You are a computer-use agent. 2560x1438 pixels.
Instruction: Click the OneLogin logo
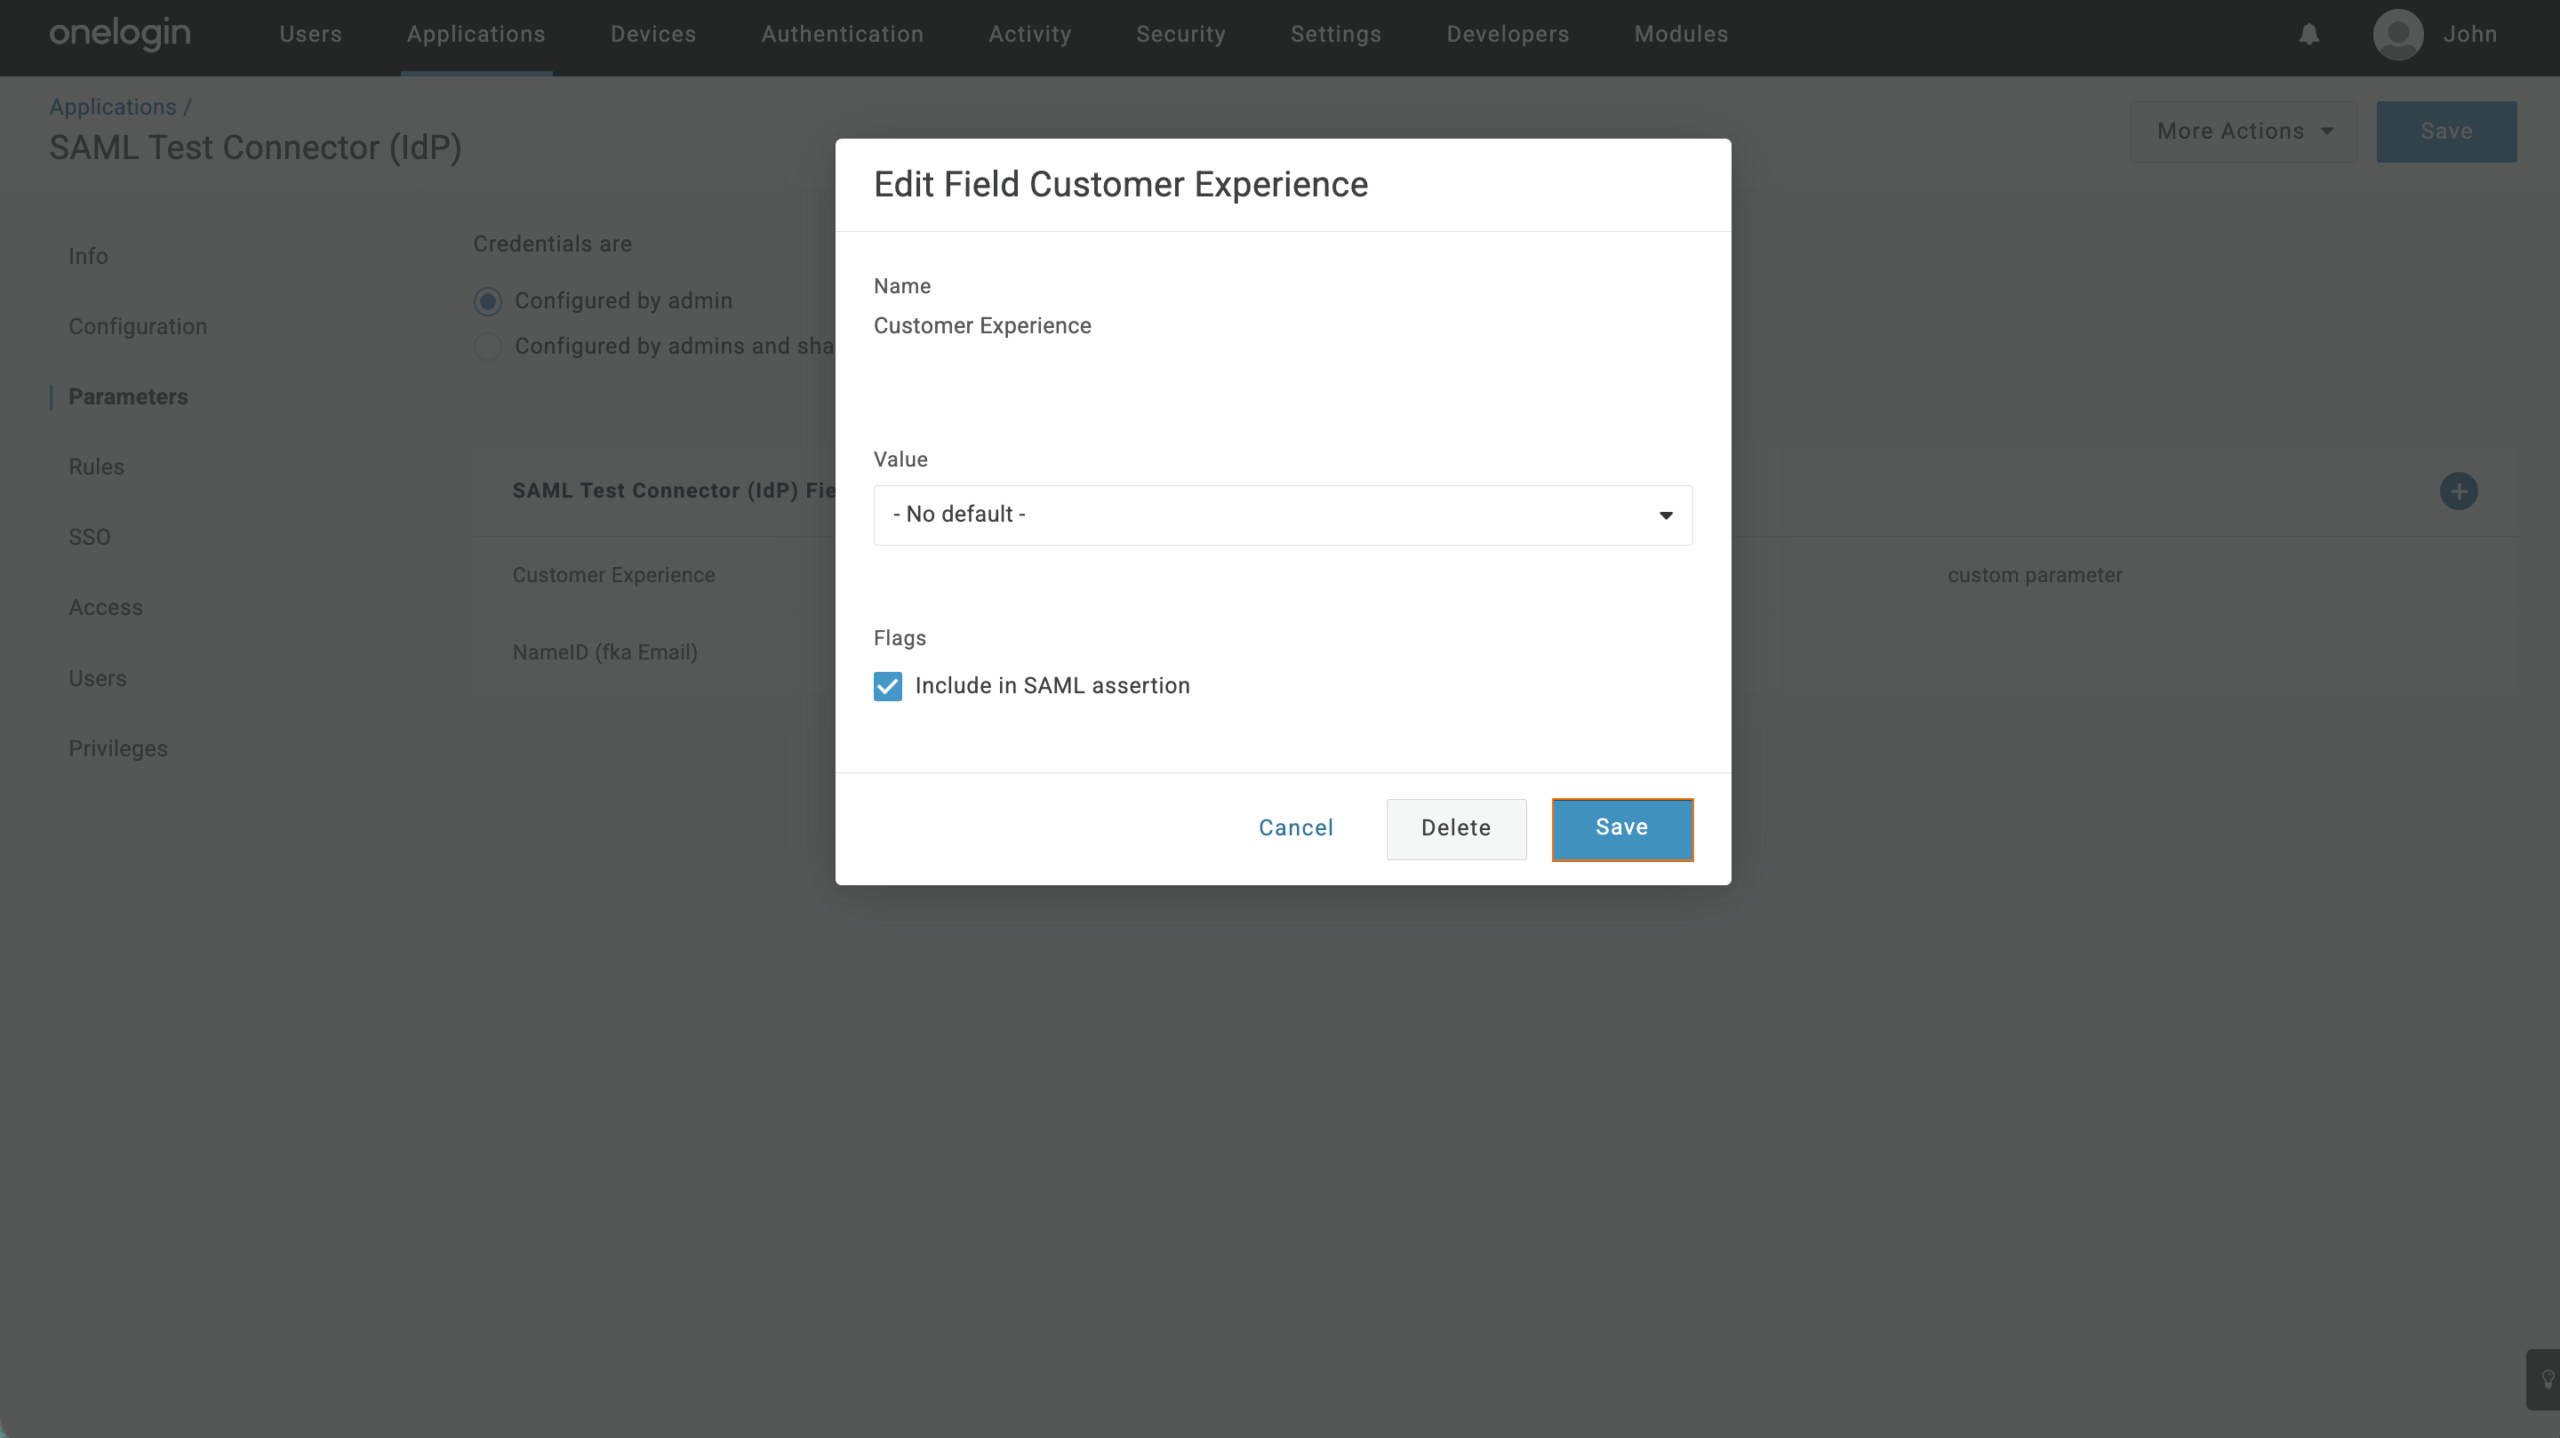pos(120,34)
